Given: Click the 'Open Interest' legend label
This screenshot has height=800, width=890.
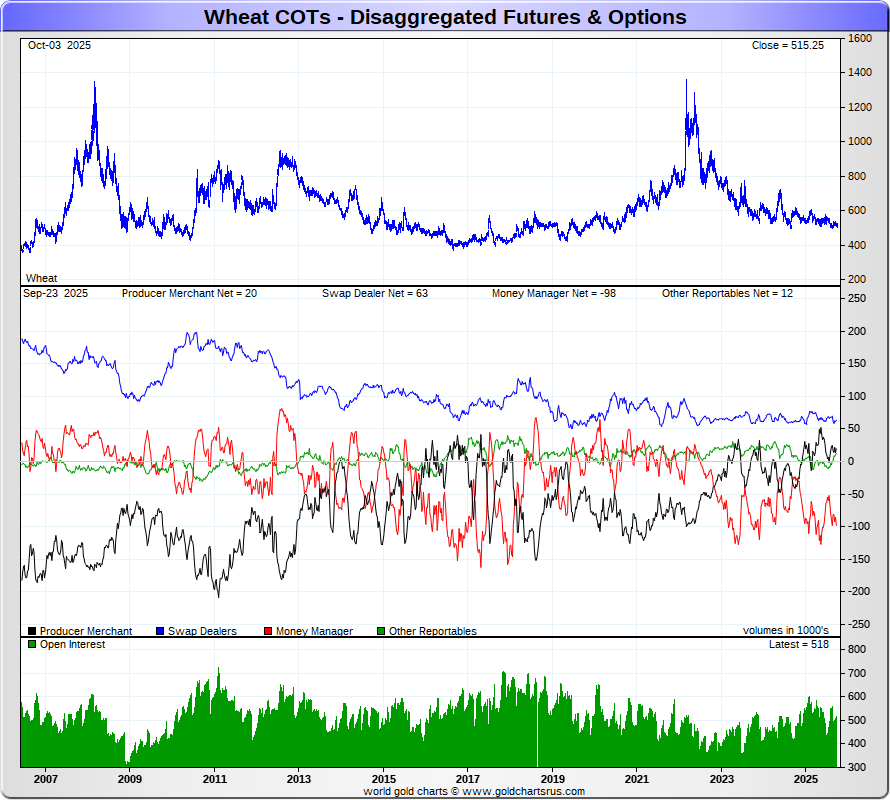Looking at the screenshot, I should pyautogui.click(x=72, y=644).
